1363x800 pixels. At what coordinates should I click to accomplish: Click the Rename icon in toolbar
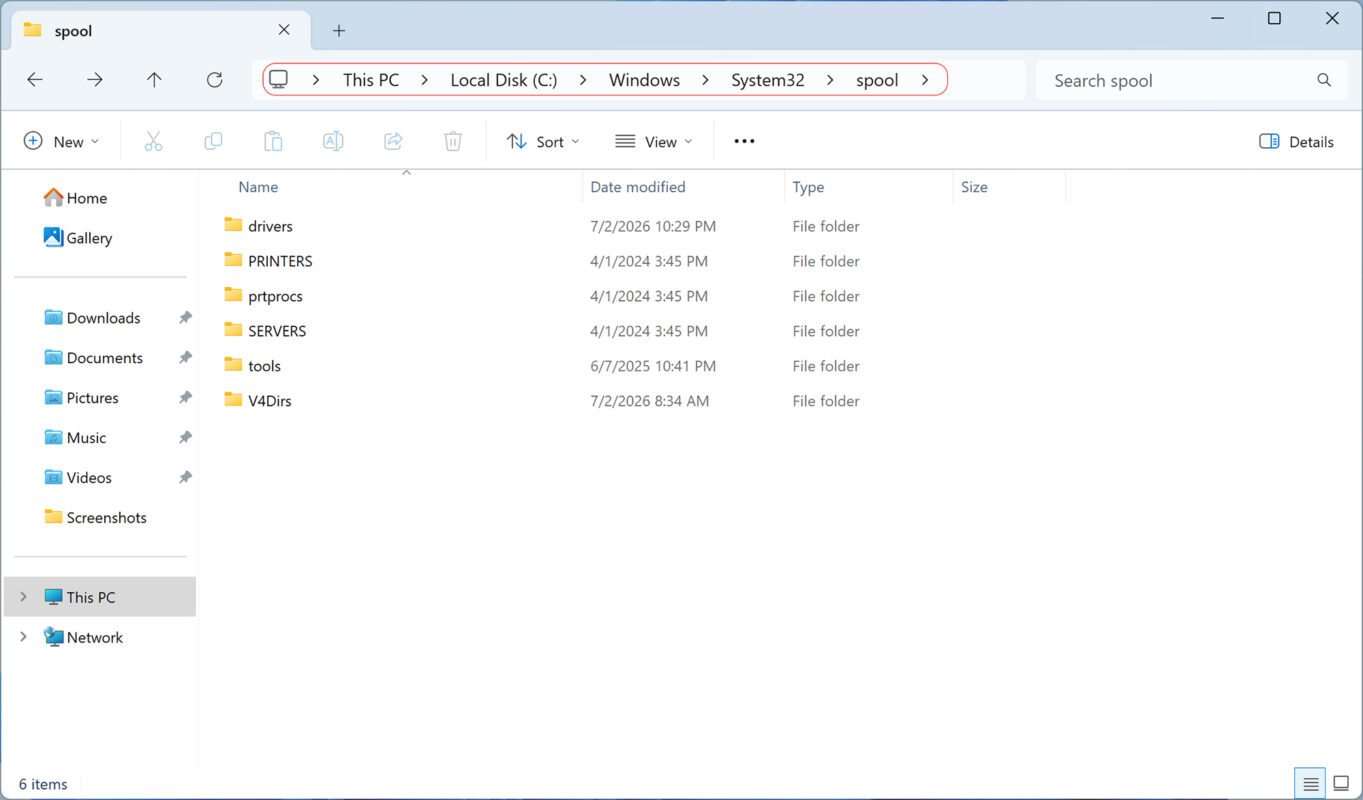point(333,142)
